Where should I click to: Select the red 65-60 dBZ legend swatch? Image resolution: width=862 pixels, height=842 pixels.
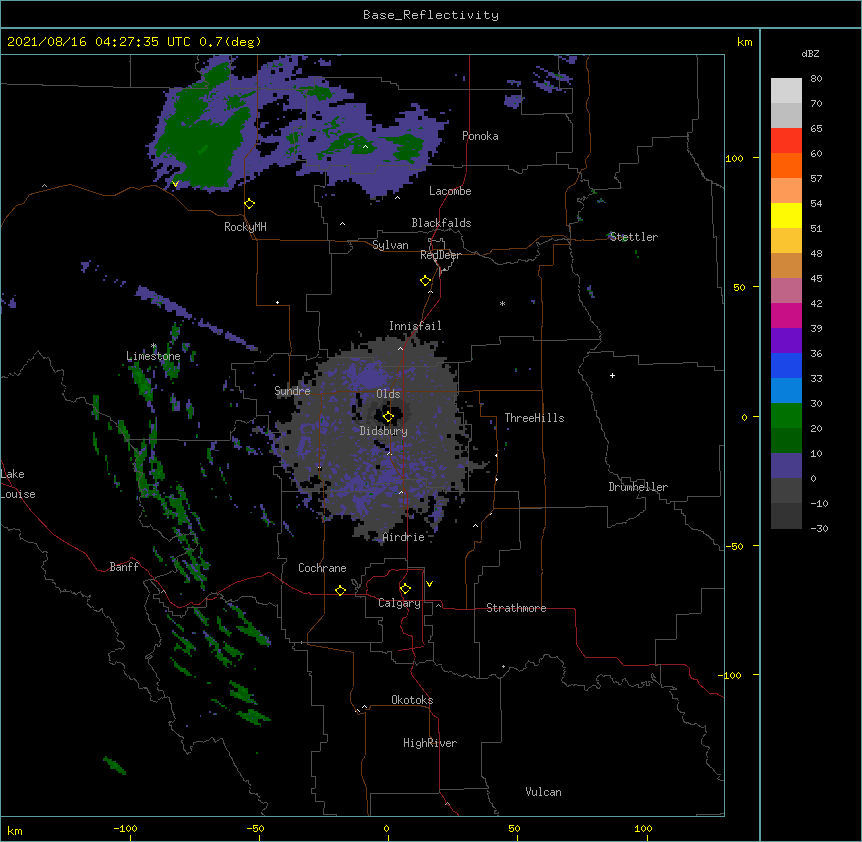tap(786, 141)
